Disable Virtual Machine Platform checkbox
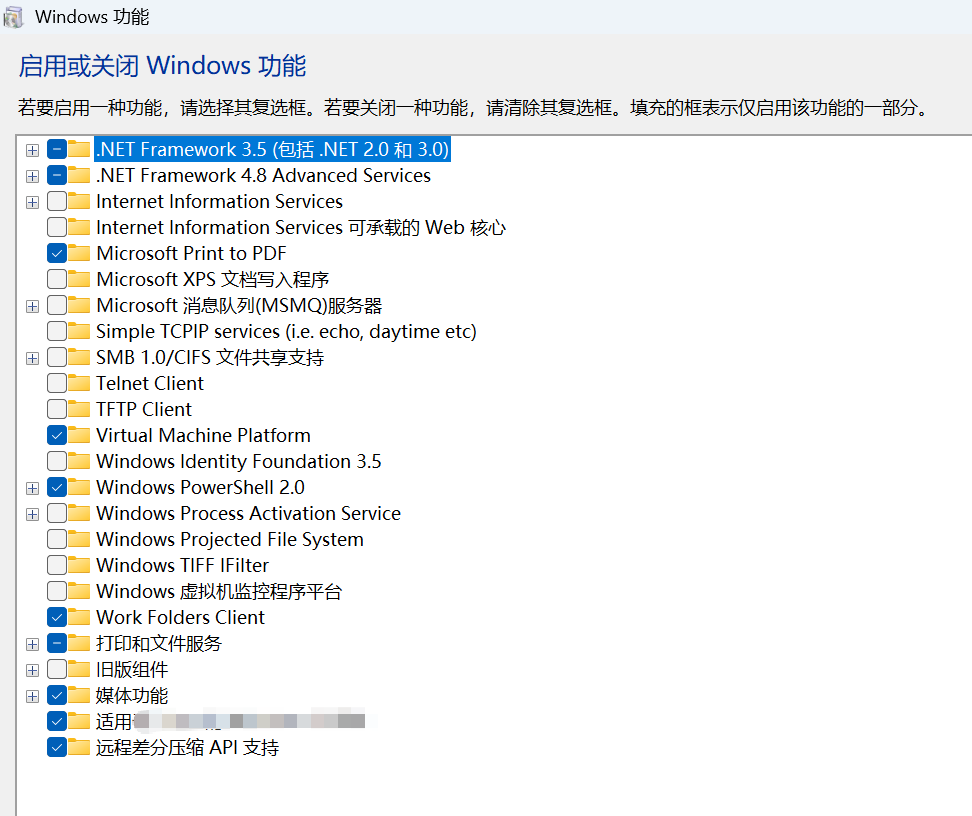 57,436
